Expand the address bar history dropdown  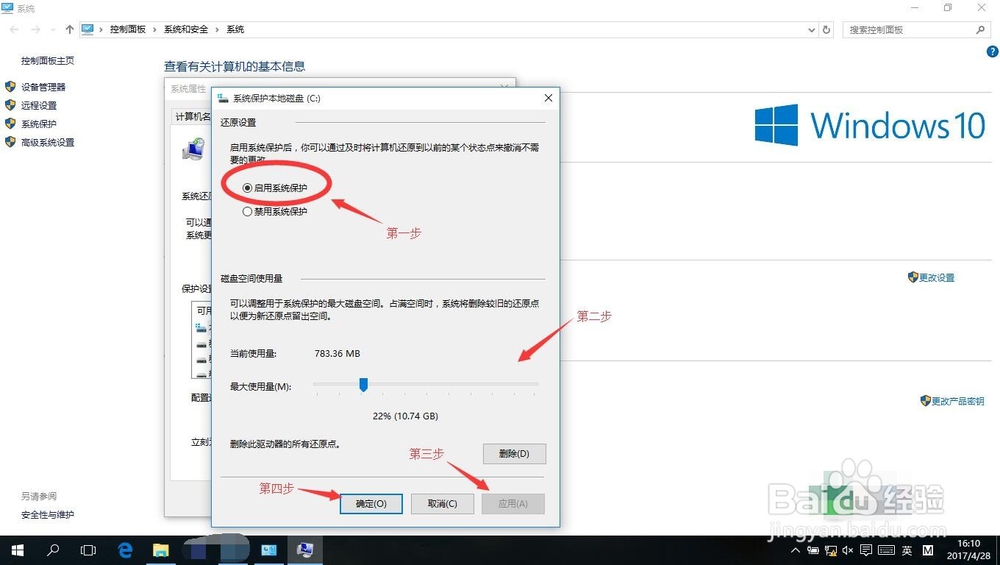(x=811, y=30)
